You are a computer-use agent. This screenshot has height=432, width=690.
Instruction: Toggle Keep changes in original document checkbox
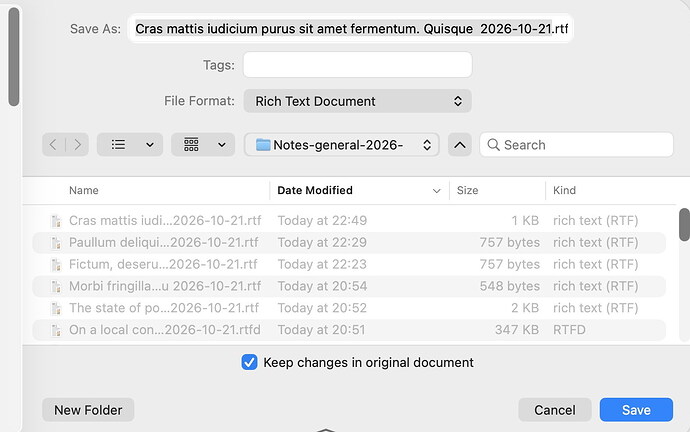click(249, 362)
